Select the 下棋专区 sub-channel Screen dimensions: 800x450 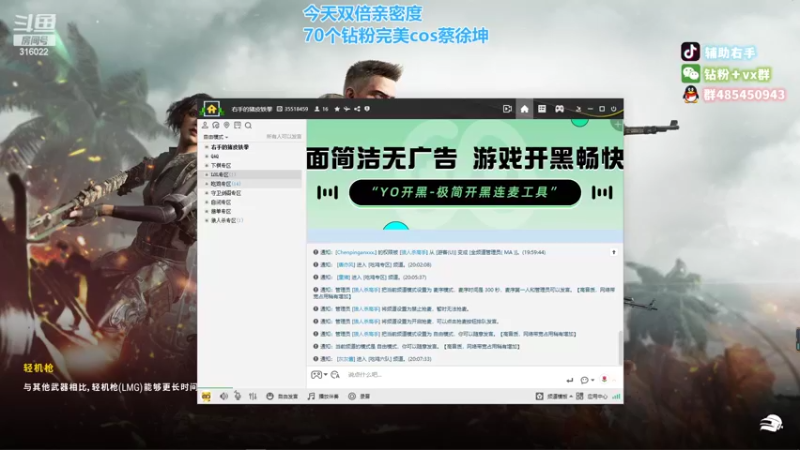click(x=221, y=165)
